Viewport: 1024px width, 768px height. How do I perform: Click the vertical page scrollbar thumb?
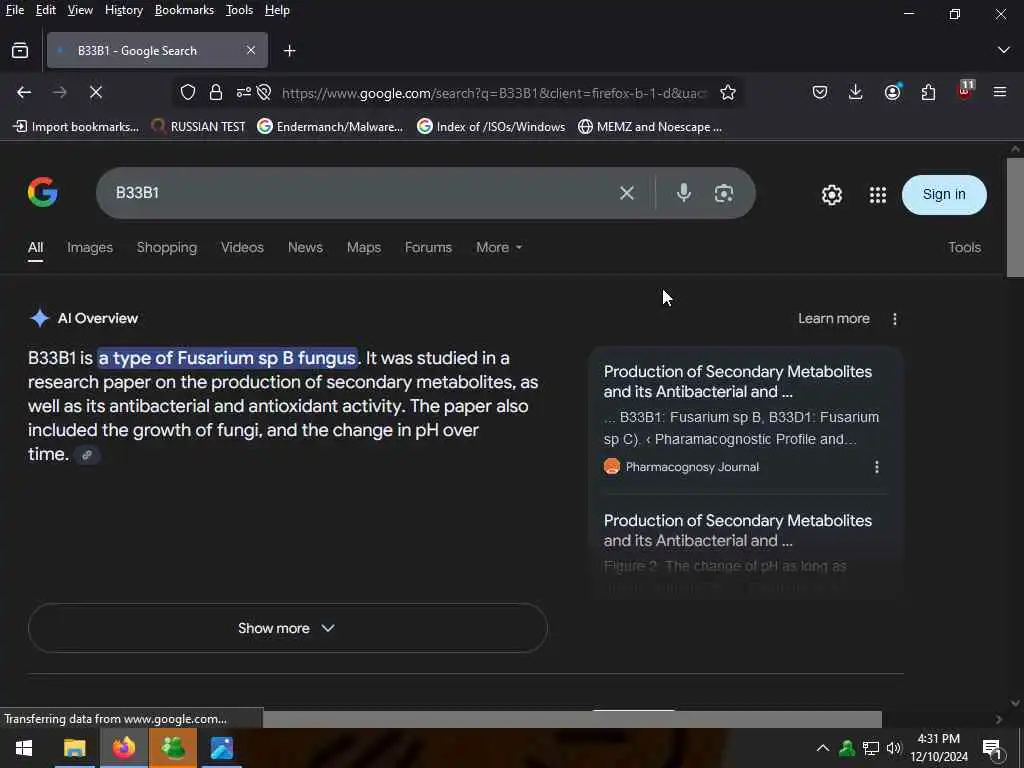pos(1015,217)
